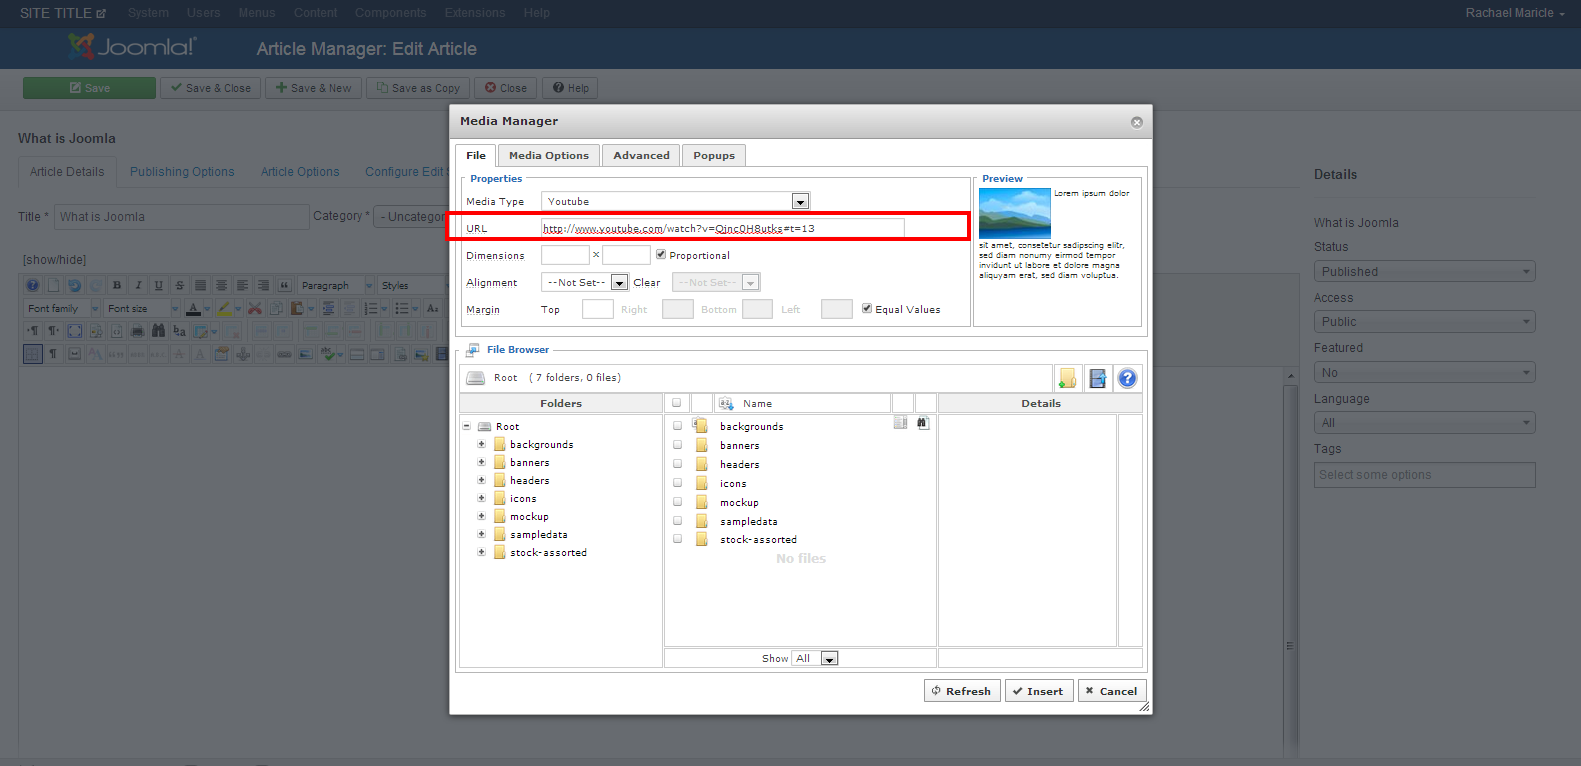Click the Strikethrough icon in editor toolbar

[x=180, y=285]
